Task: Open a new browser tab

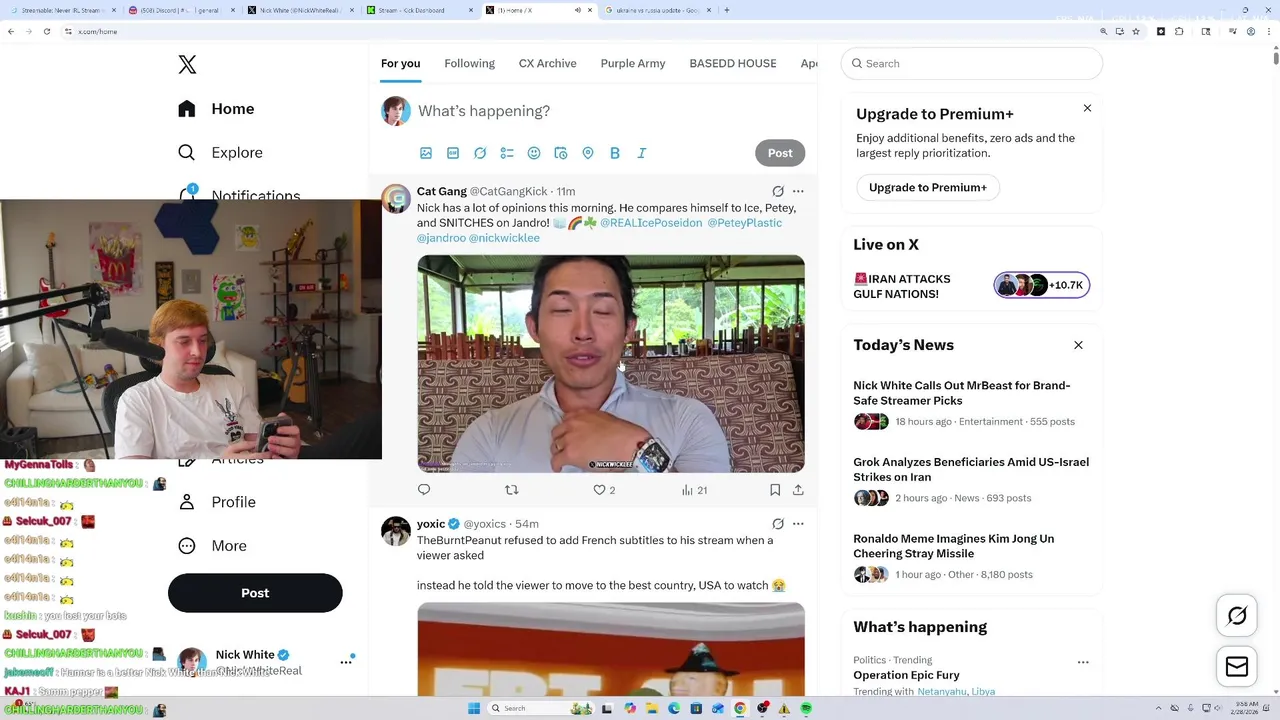Action: pos(727,10)
